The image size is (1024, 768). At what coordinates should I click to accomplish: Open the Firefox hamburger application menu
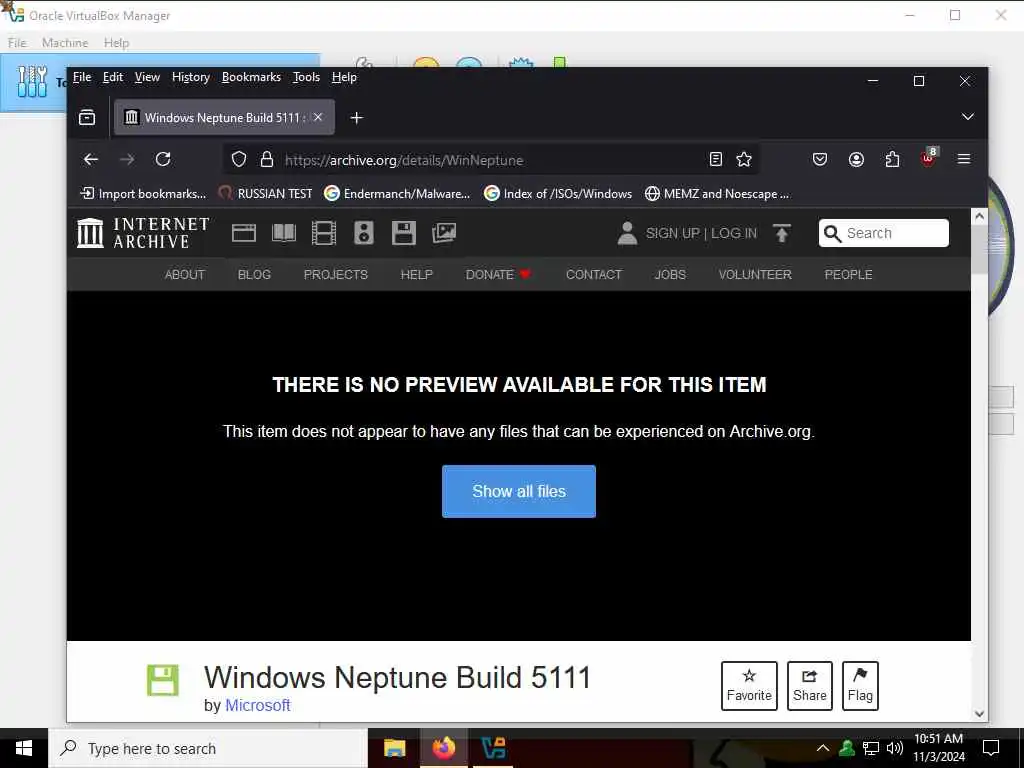tap(964, 159)
